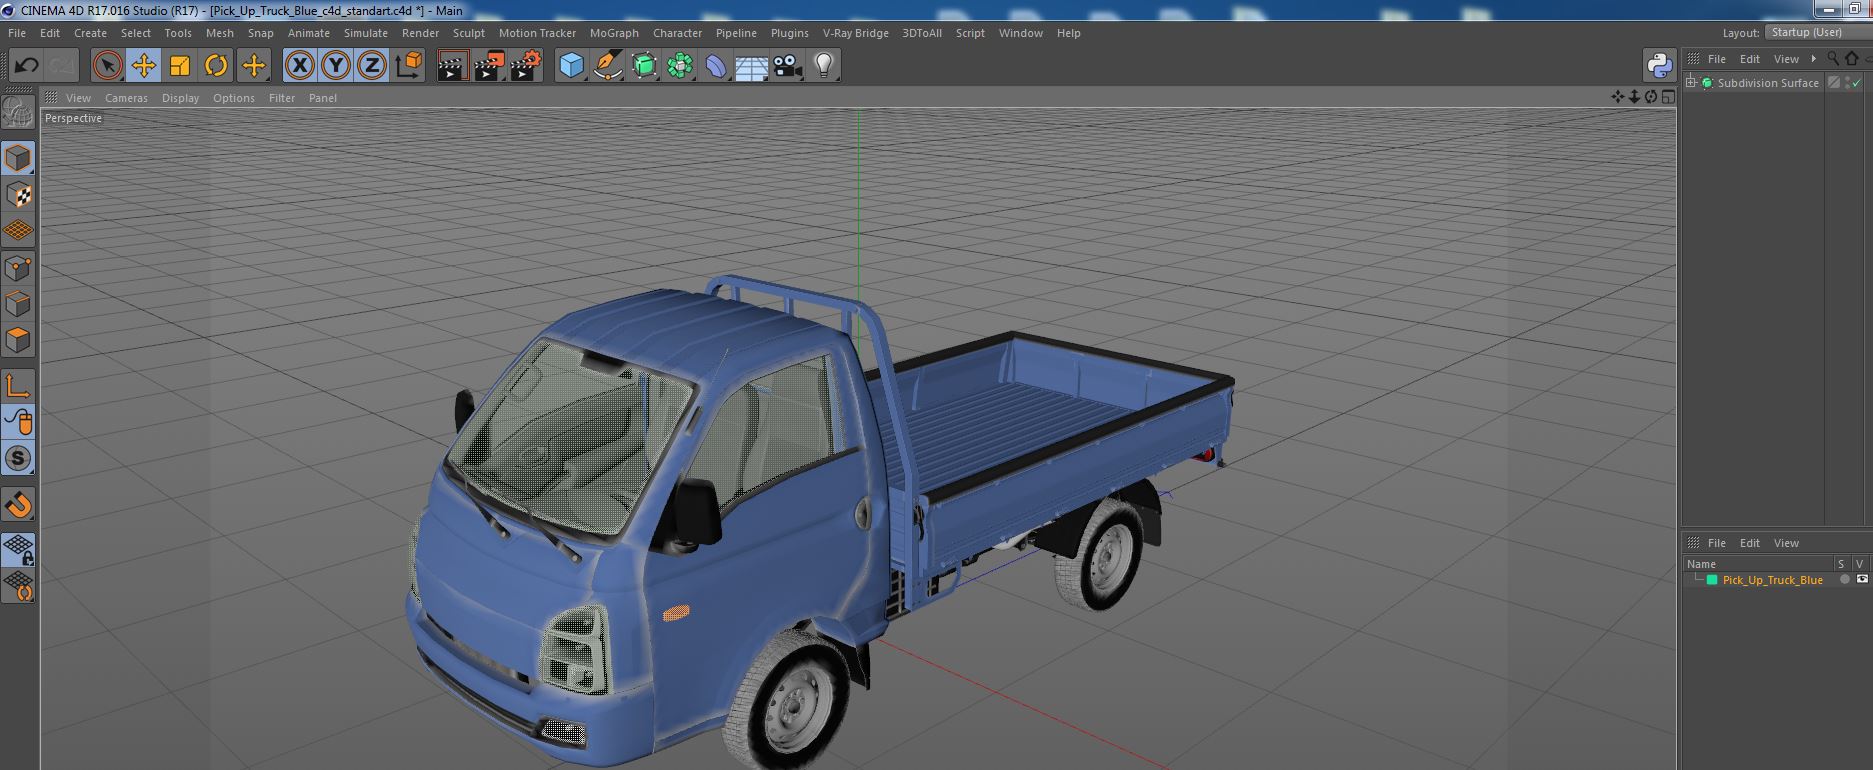This screenshot has height=770, width=1873.
Task: Click Object Manager search magnifier icon
Action: click(1832, 59)
